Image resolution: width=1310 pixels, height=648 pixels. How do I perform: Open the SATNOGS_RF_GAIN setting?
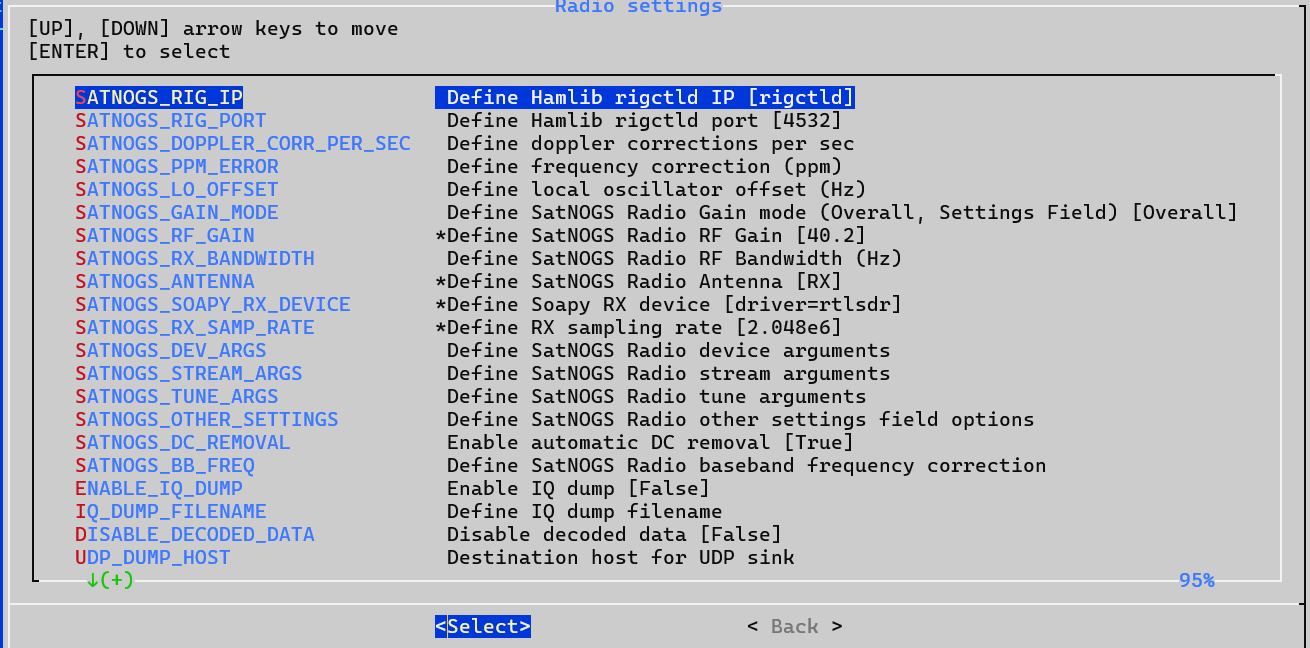click(x=165, y=236)
